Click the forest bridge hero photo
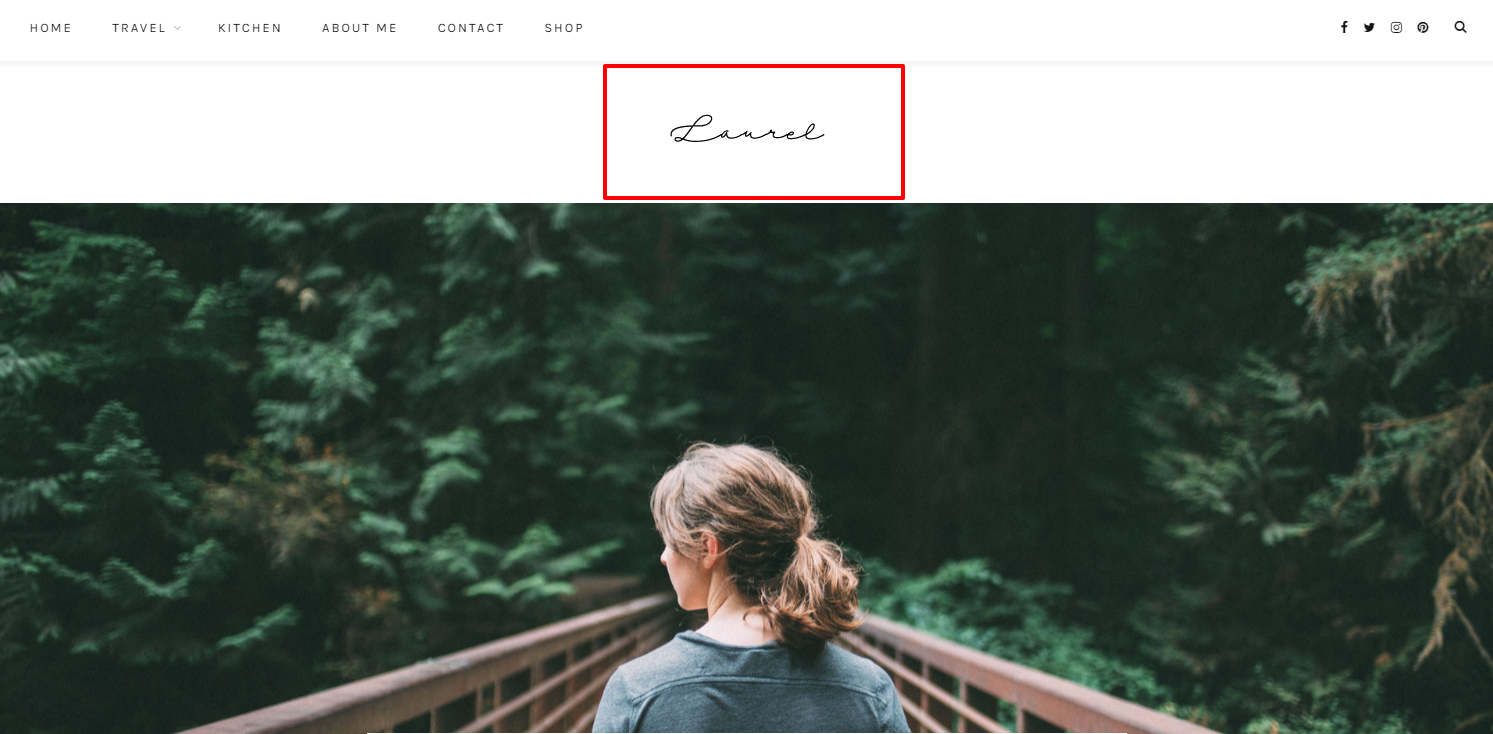The image size is (1493, 734). click(746, 468)
